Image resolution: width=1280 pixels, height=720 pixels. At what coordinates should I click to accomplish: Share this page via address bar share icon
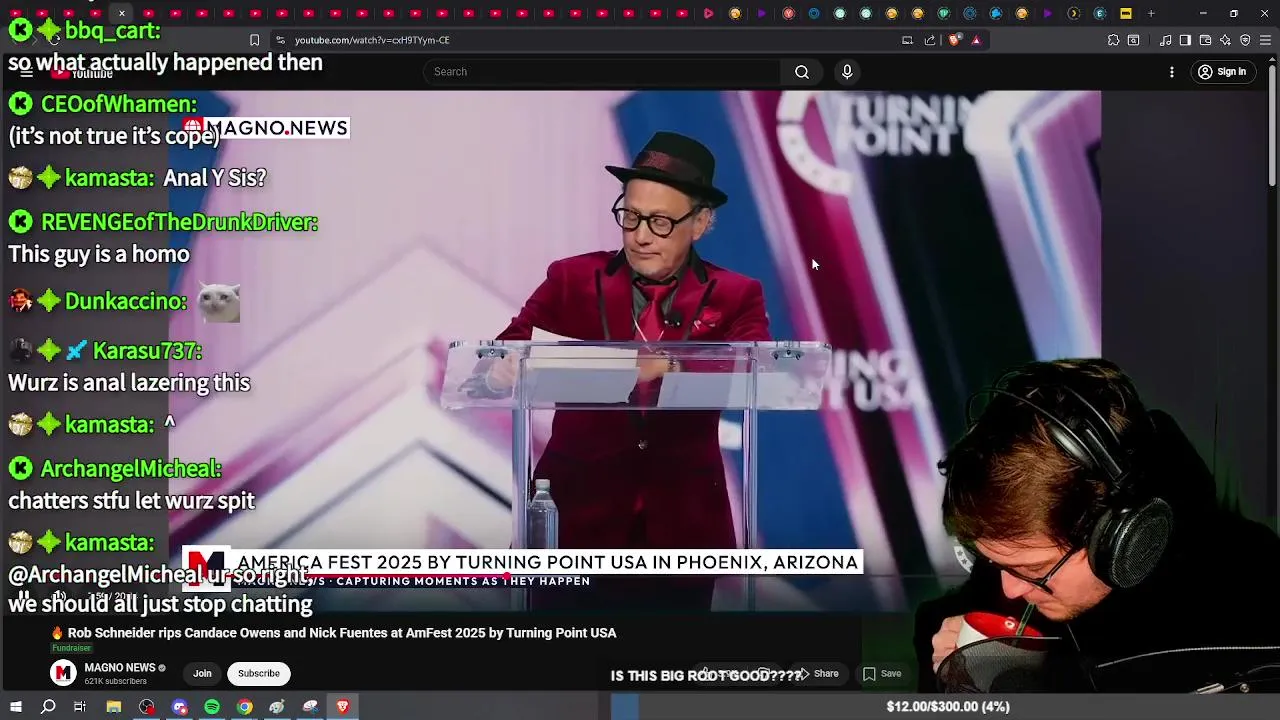coord(930,40)
